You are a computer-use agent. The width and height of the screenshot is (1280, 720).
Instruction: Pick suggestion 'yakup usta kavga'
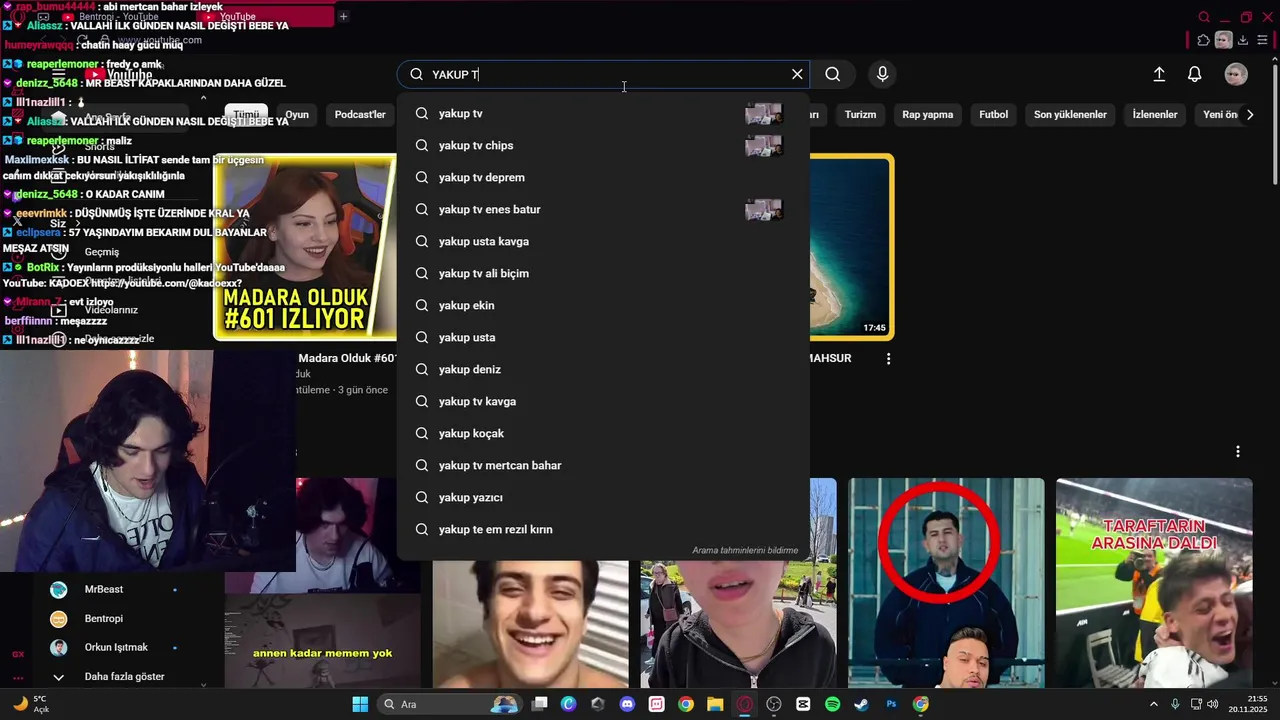(x=603, y=241)
